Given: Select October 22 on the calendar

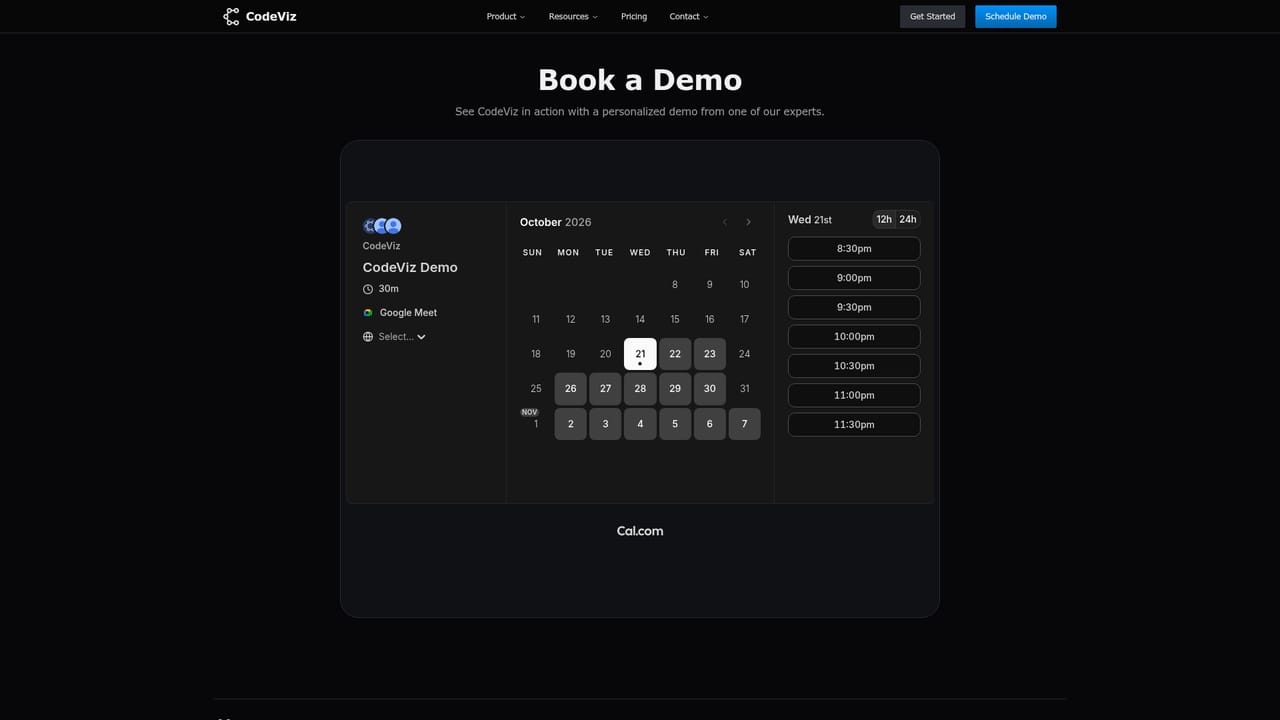Looking at the screenshot, I should point(675,354).
